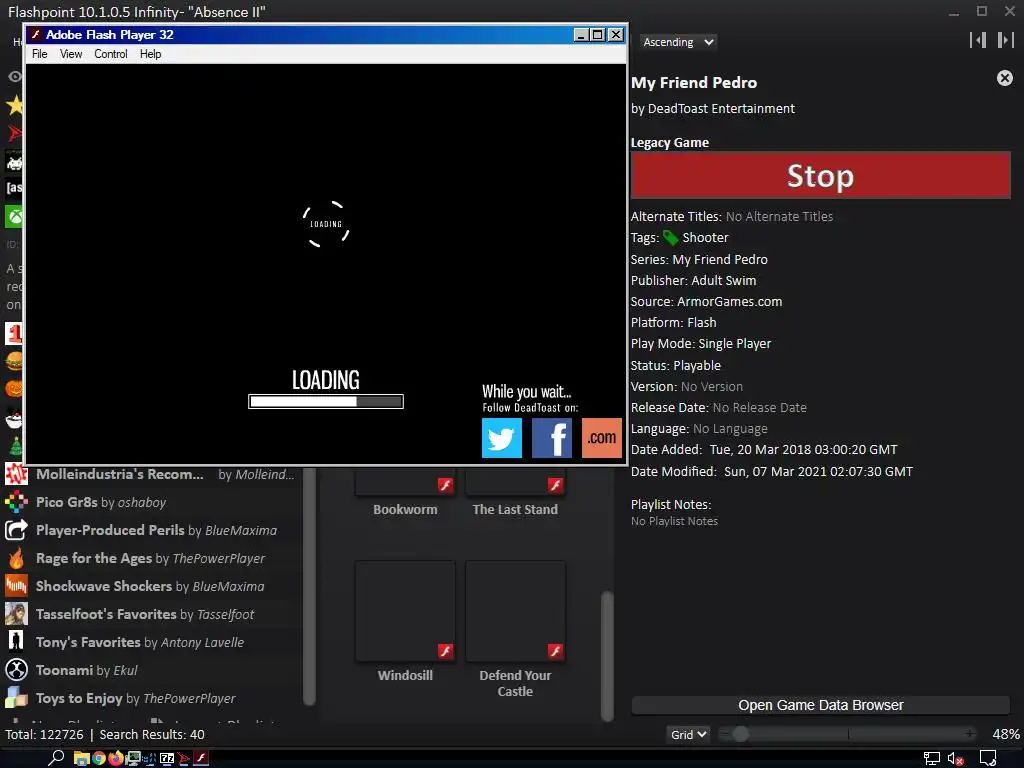This screenshot has width=1024, height=768.
Task: Click the space invader playlist icon
Action: click(14, 161)
